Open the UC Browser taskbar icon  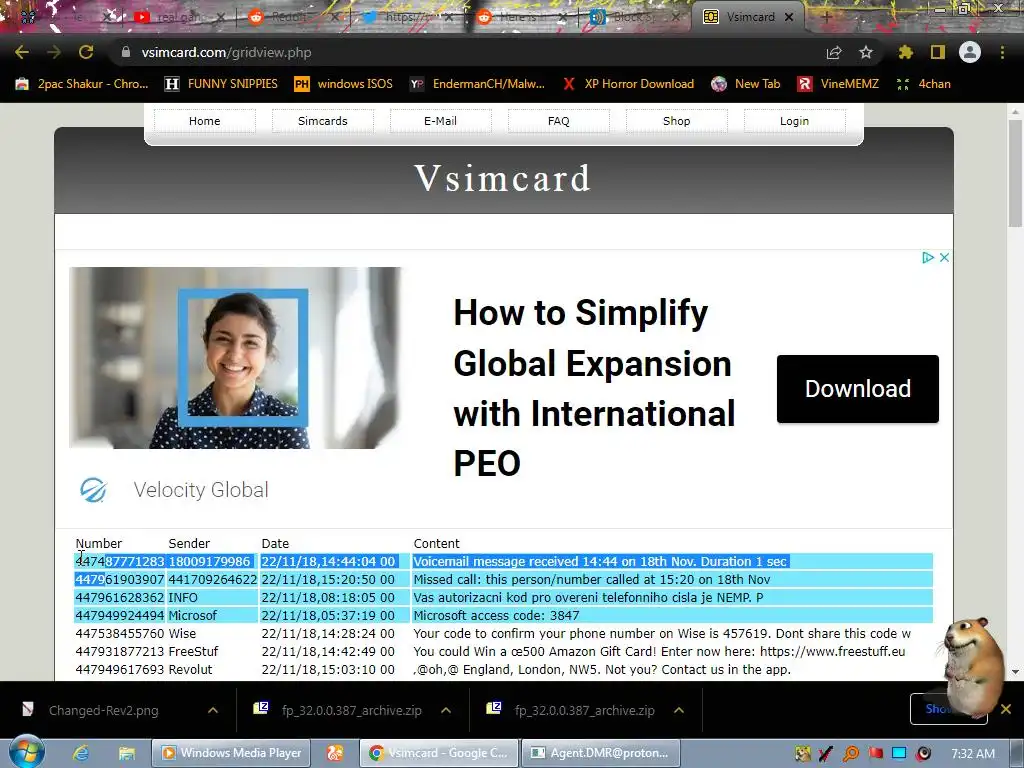pos(335,753)
